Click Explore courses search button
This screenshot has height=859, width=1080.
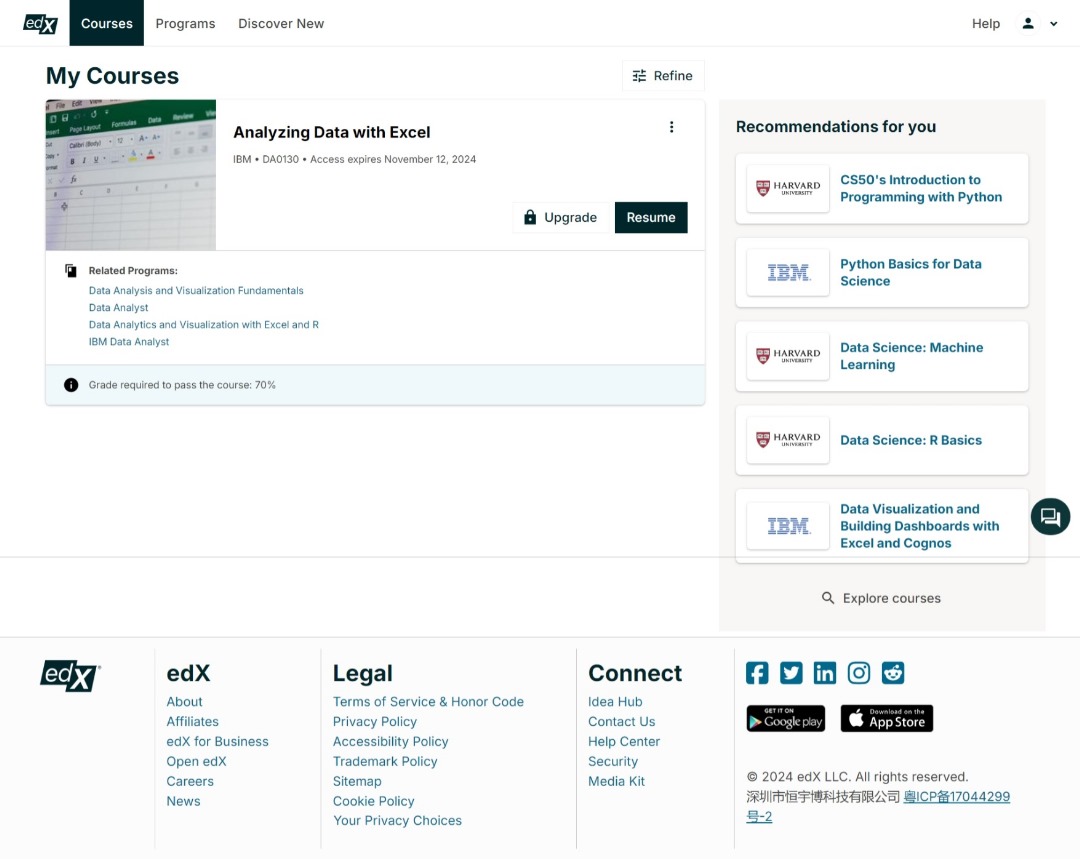pos(882,598)
